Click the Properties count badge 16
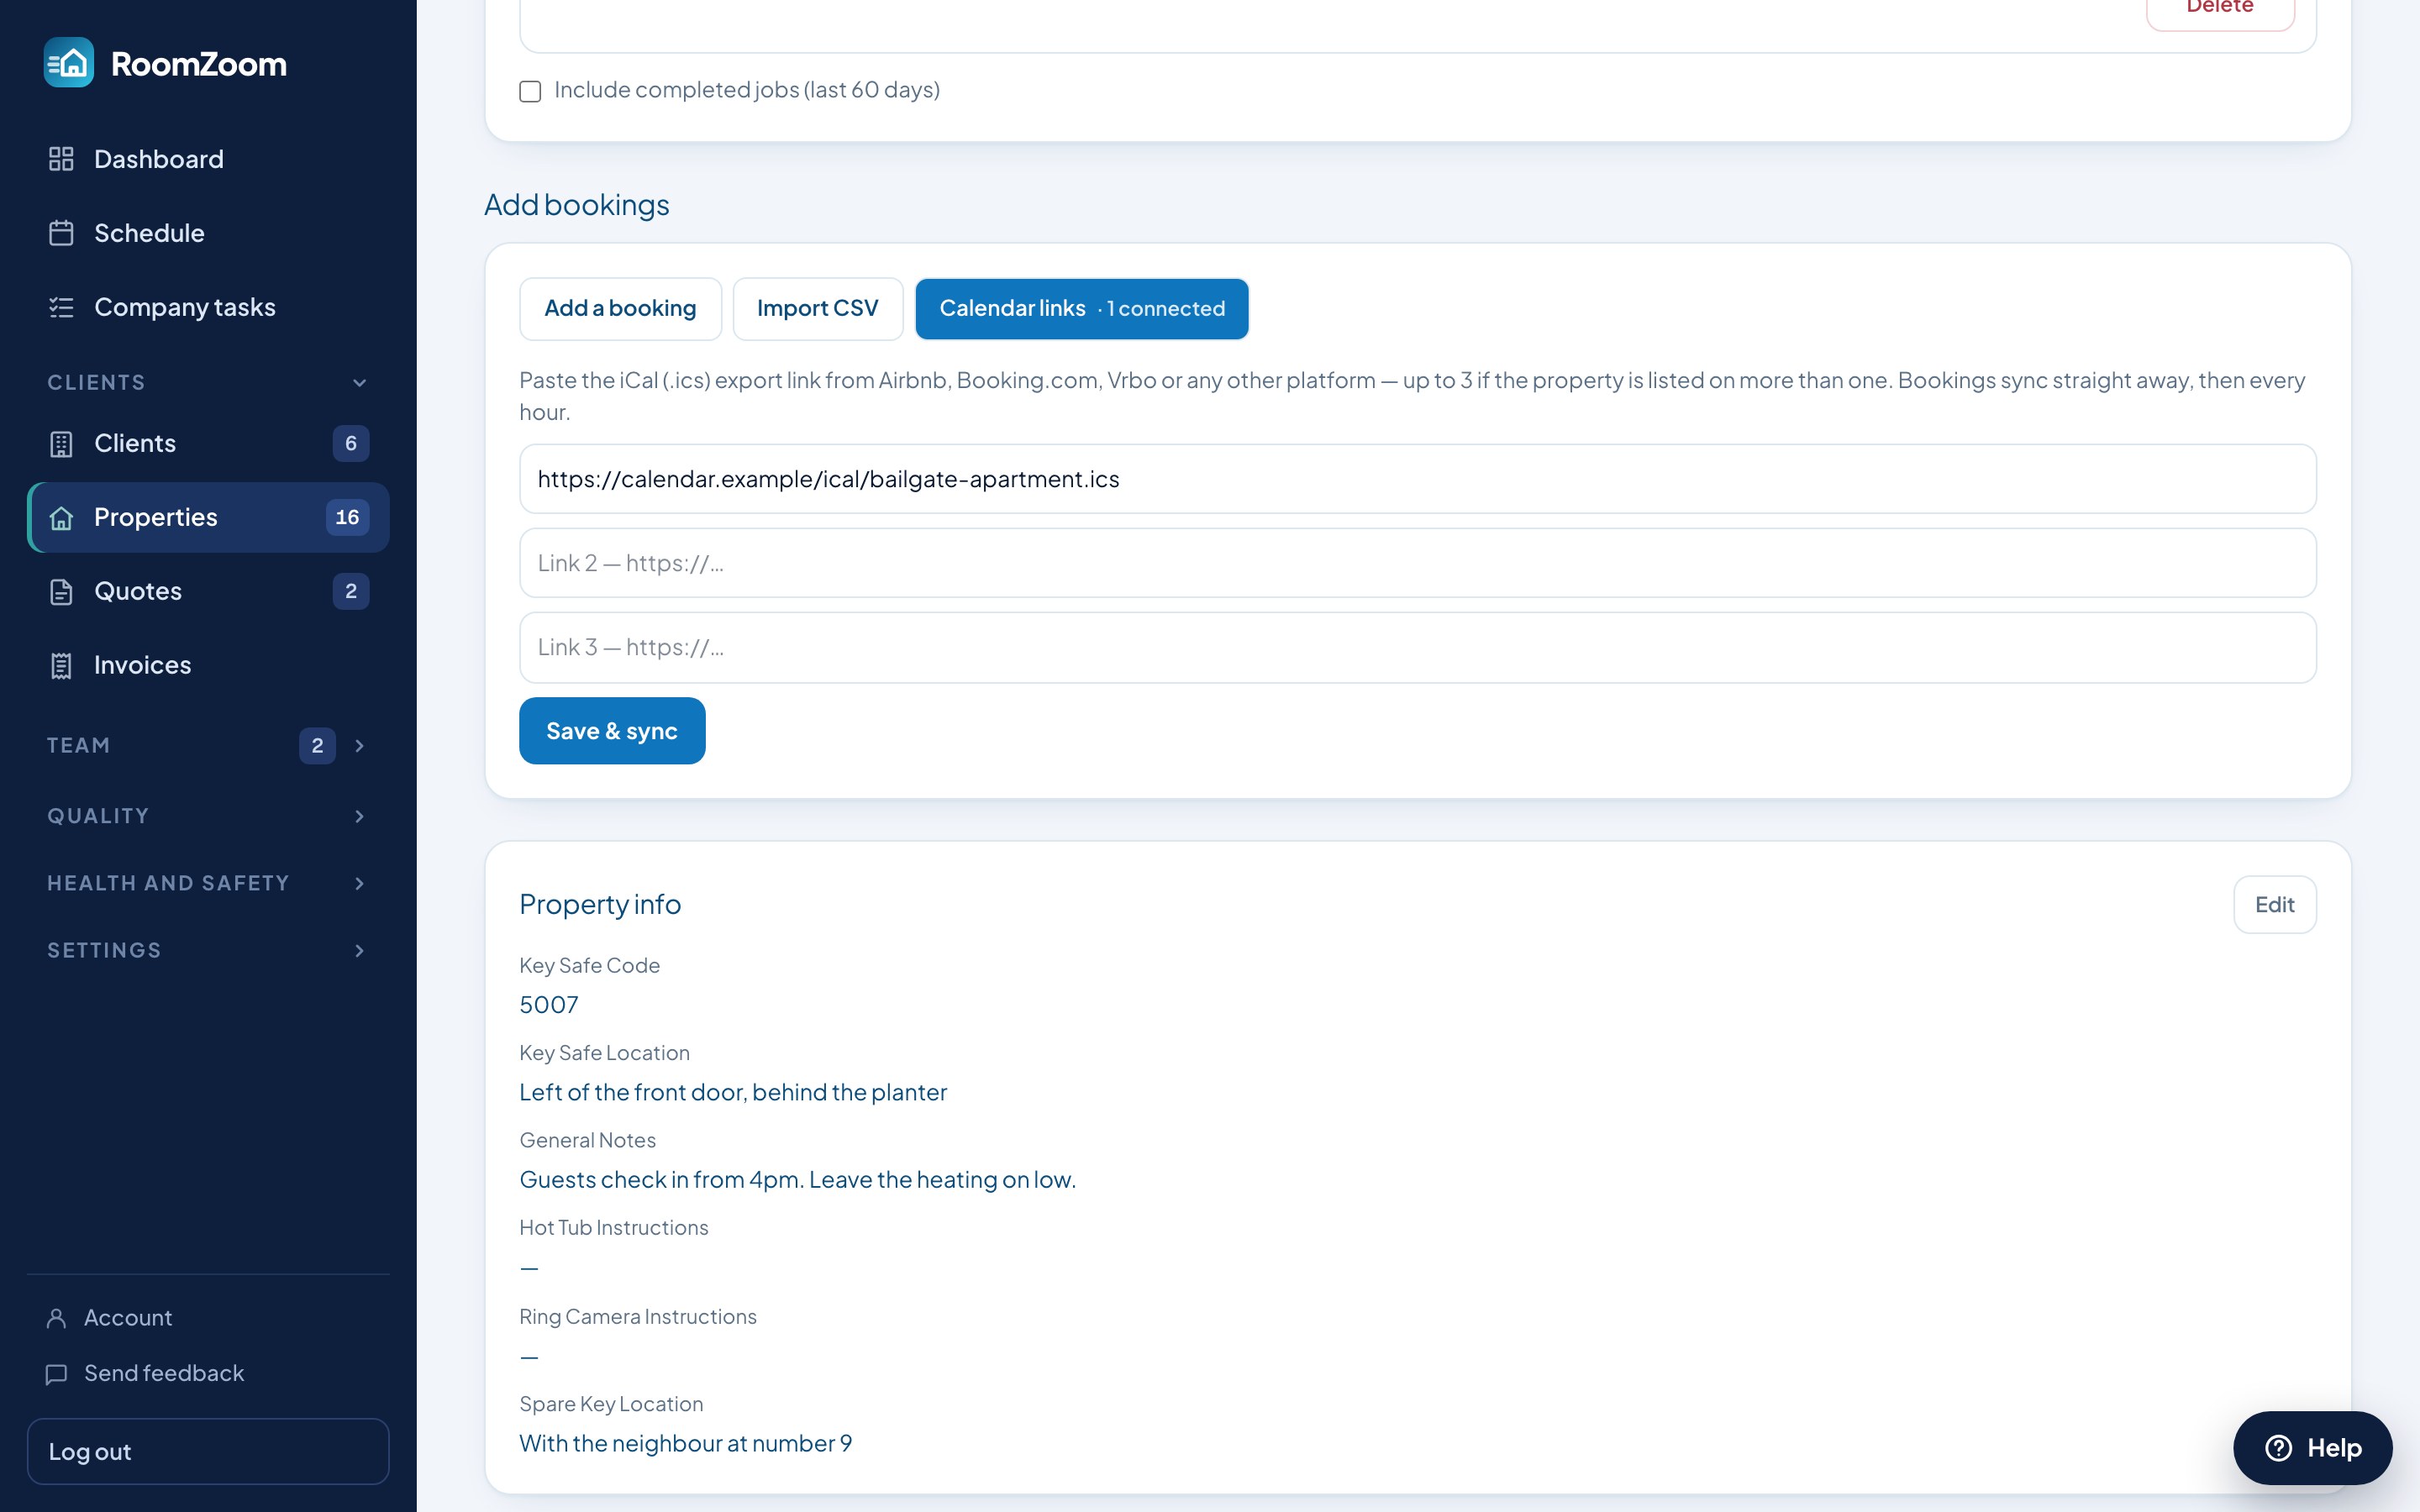The height and width of the screenshot is (1512, 2420). 347,517
